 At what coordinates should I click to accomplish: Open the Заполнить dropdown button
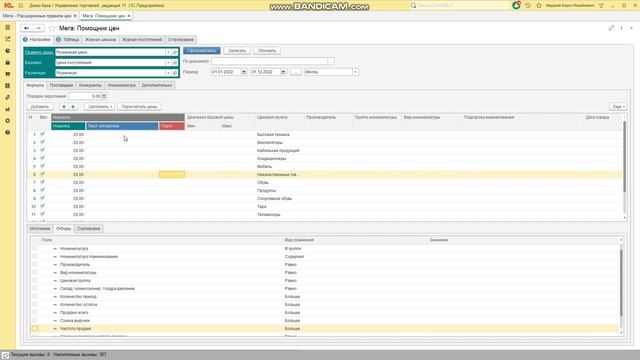tap(99, 107)
